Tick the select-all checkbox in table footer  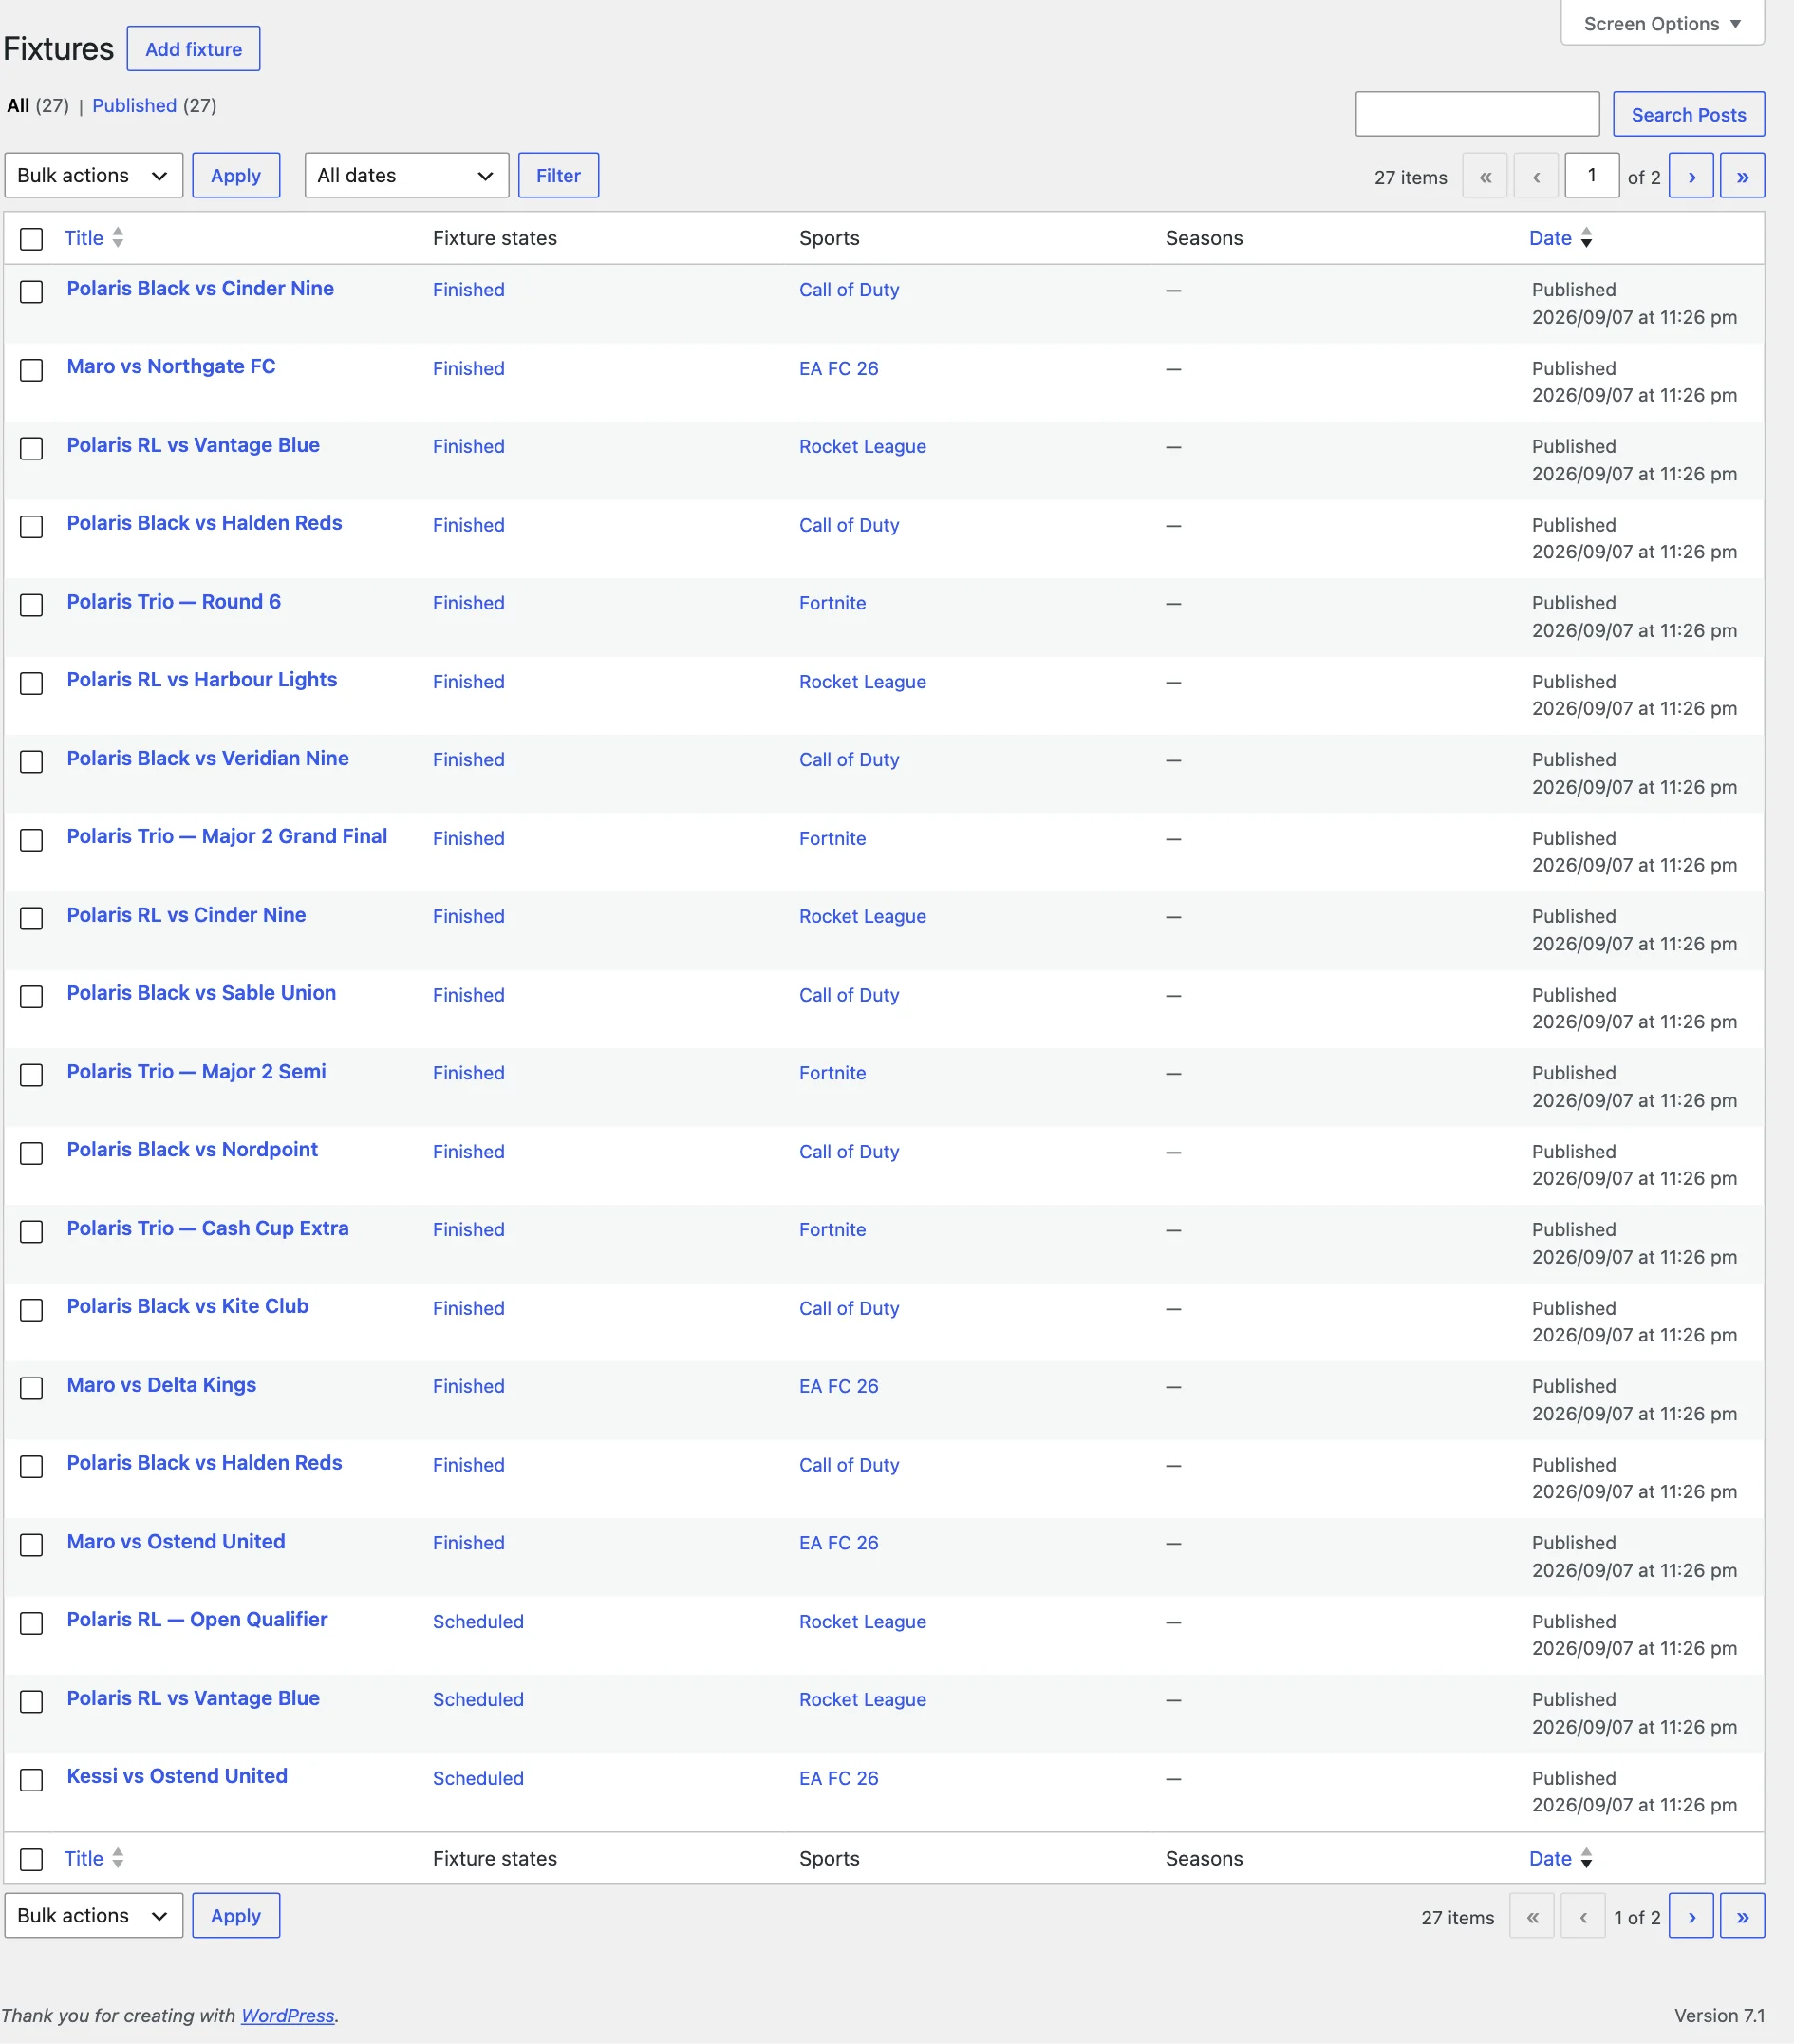[32, 1860]
